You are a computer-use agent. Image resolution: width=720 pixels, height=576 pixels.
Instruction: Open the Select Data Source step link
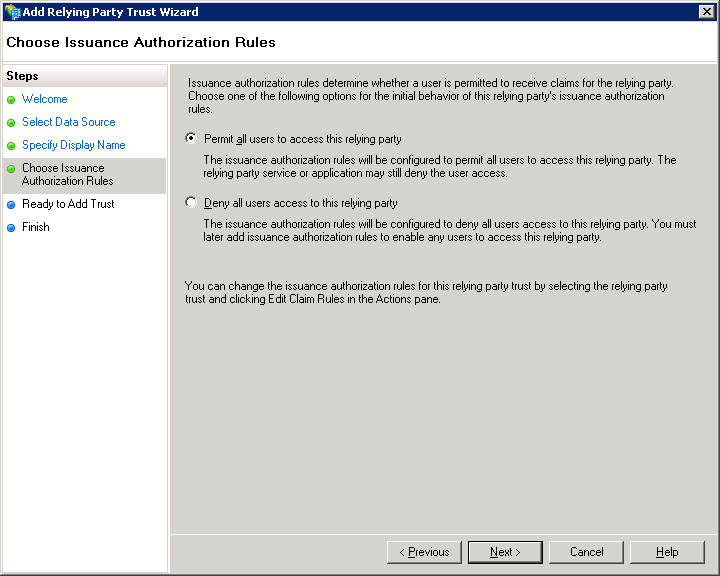pyautogui.click(x=68, y=122)
